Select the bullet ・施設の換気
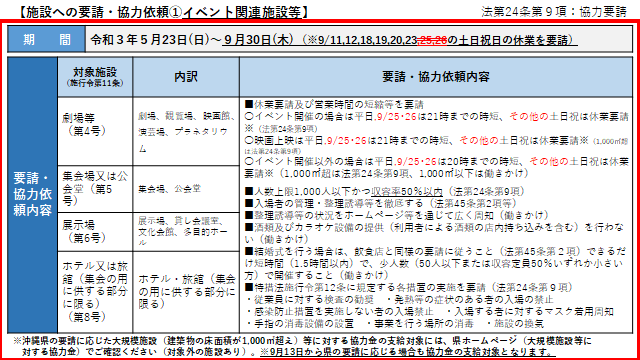The image size is (640, 360). (514, 324)
